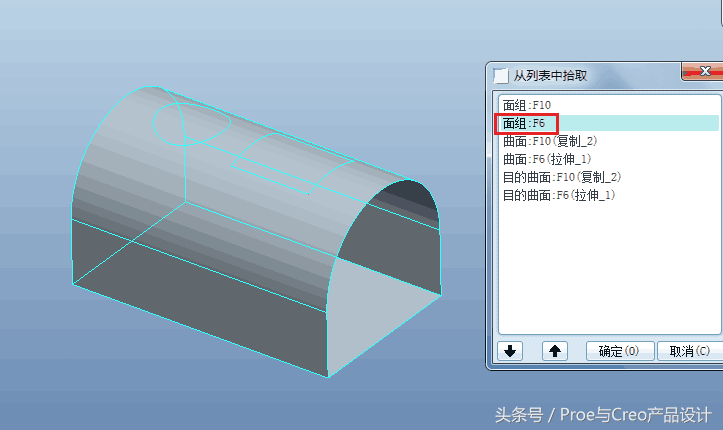Open the 从列表中拾取 dialog window menu icon
The height and width of the screenshot is (430, 723).
pos(500,75)
